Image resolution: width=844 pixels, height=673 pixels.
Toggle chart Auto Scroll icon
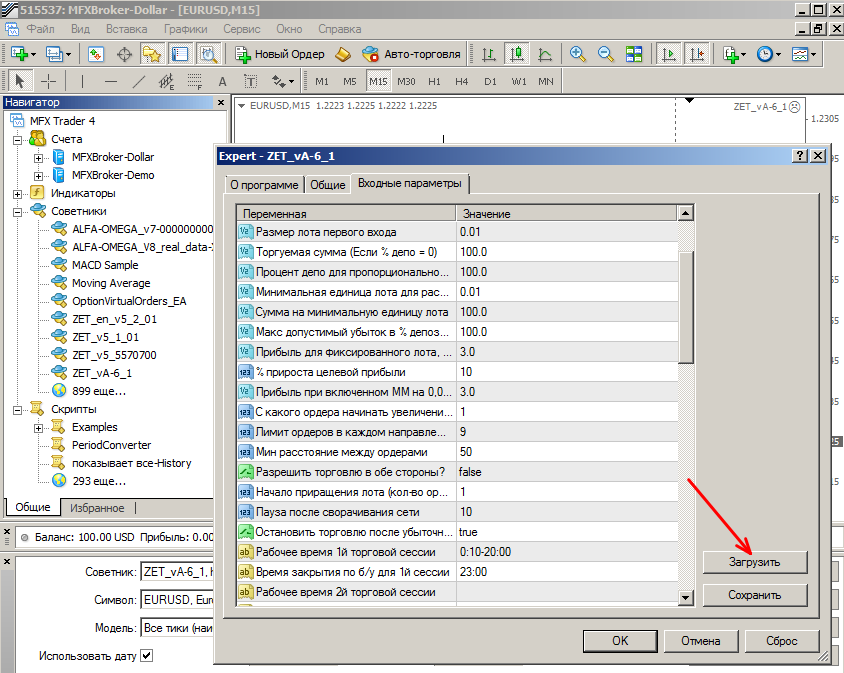click(669, 54)
